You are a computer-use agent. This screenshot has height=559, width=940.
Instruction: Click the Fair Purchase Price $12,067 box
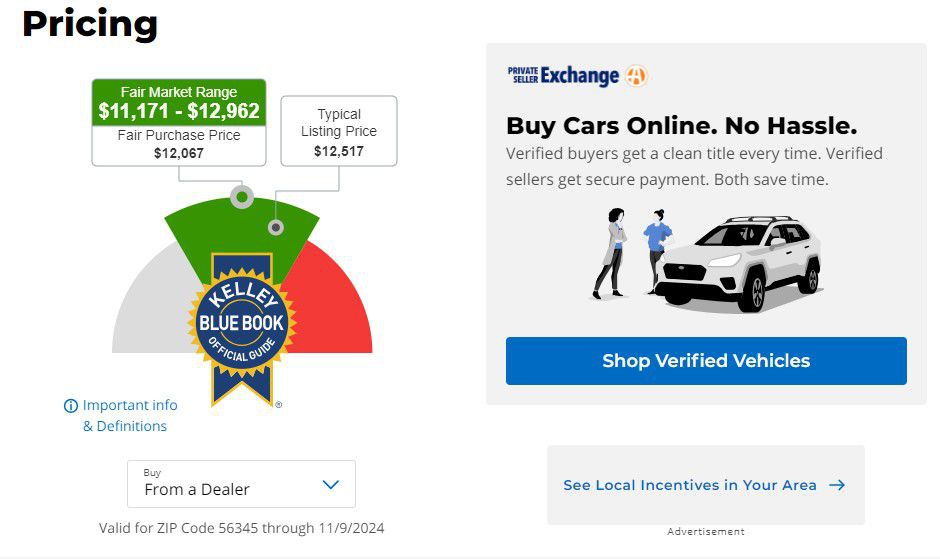click(179, 145)
